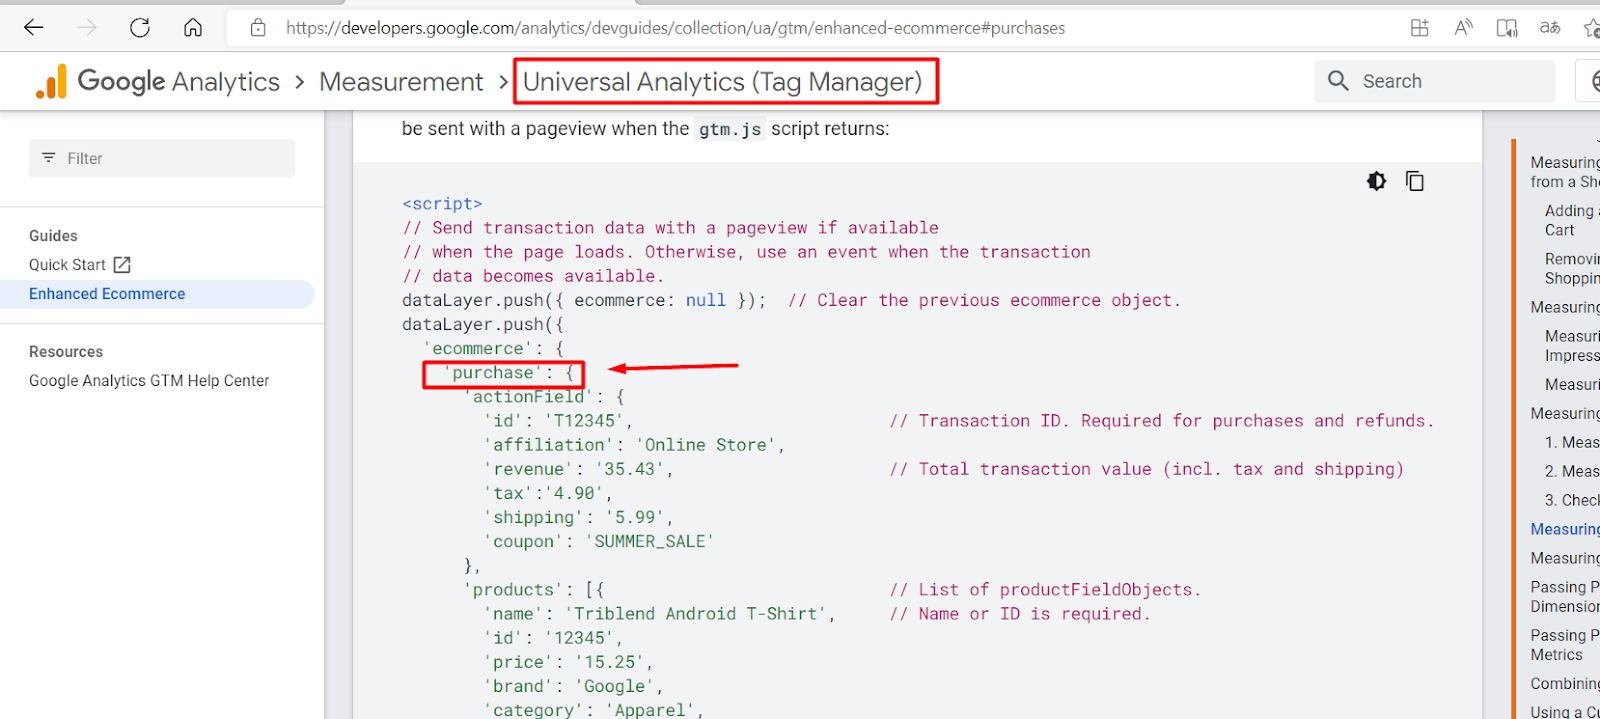The height and width of the screenshot is (719, 1600).
Task: Click the 'Triblend Android T-Shirt' product name
Action: [695, 614]
